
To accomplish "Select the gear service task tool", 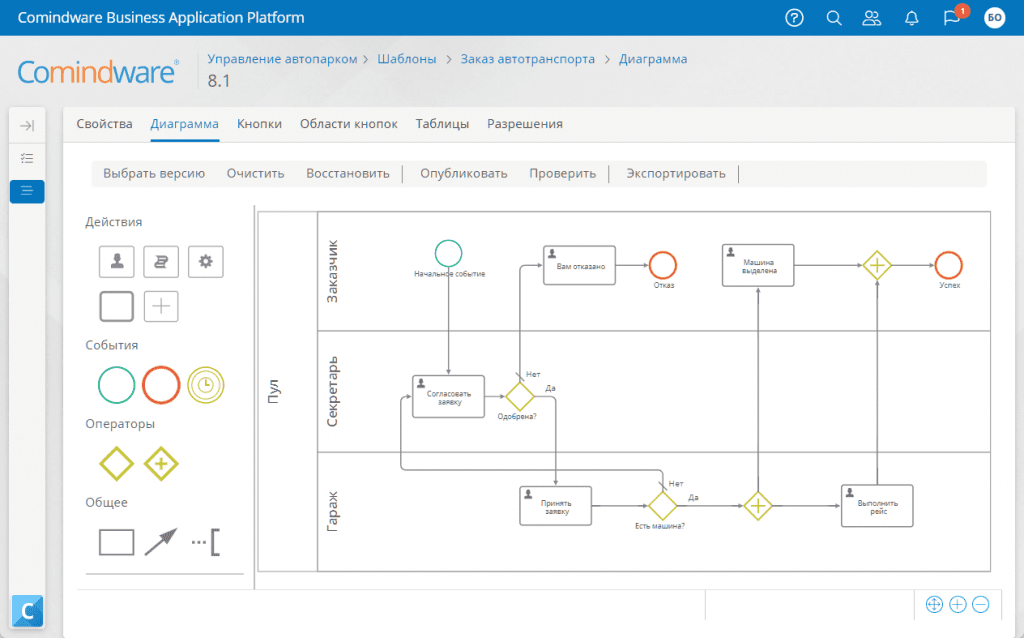I will pyautogui.click(x=205, y=261).
